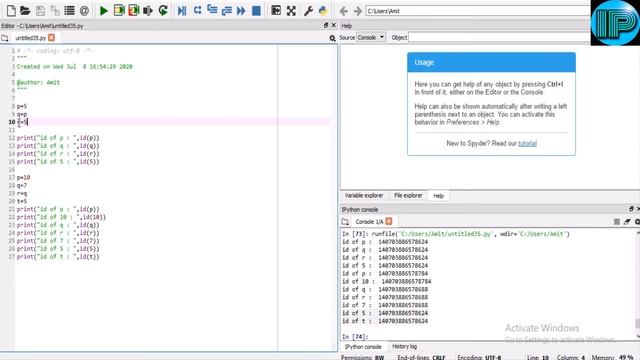Click '@author: Amit' line in the editor
This screenshot has width=640, height=360.
pyautogui.click(x=38, y=82)
